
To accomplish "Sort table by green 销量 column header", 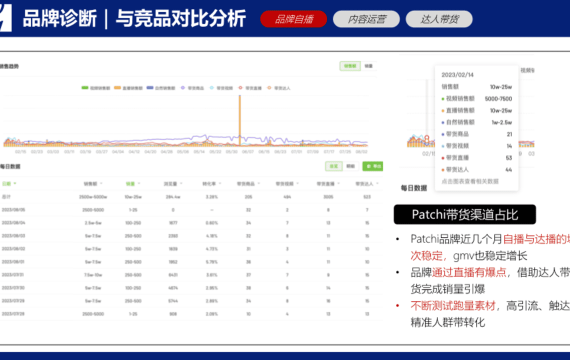I will tap(133, 184).
